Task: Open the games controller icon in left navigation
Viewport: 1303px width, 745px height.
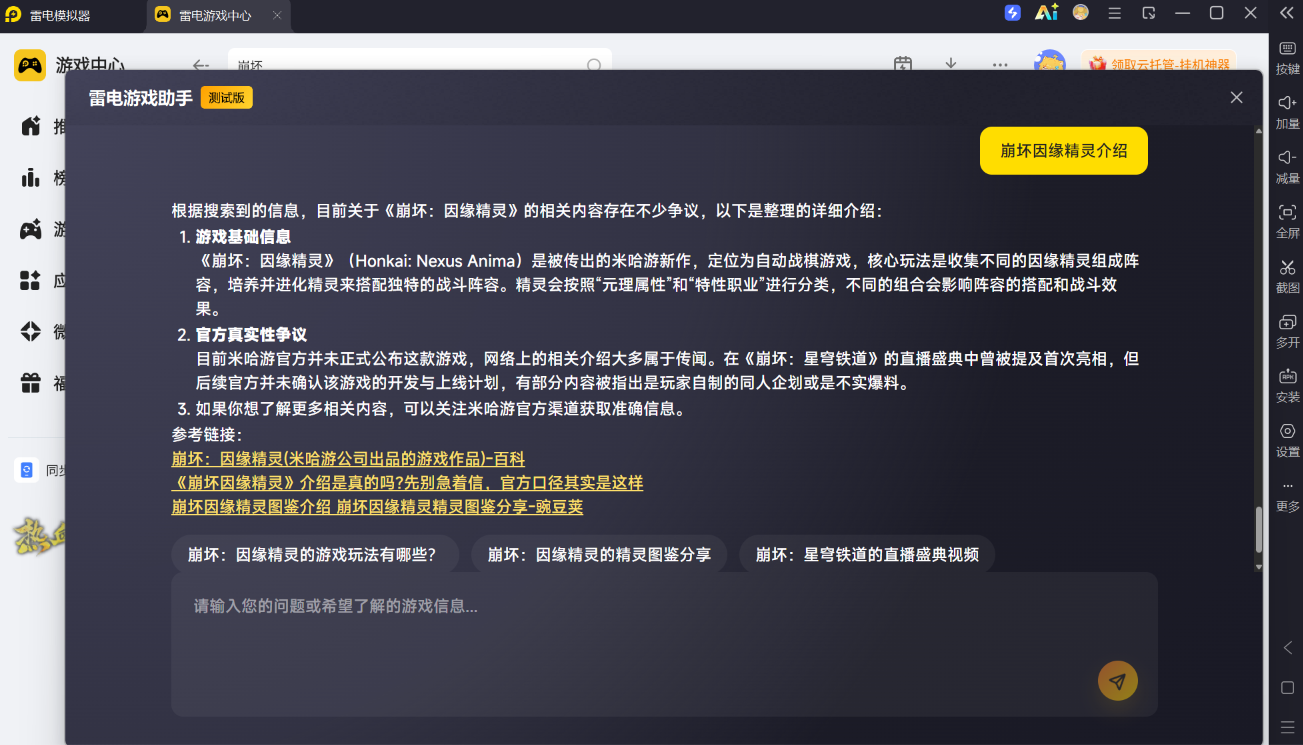Action: point(31,229)
